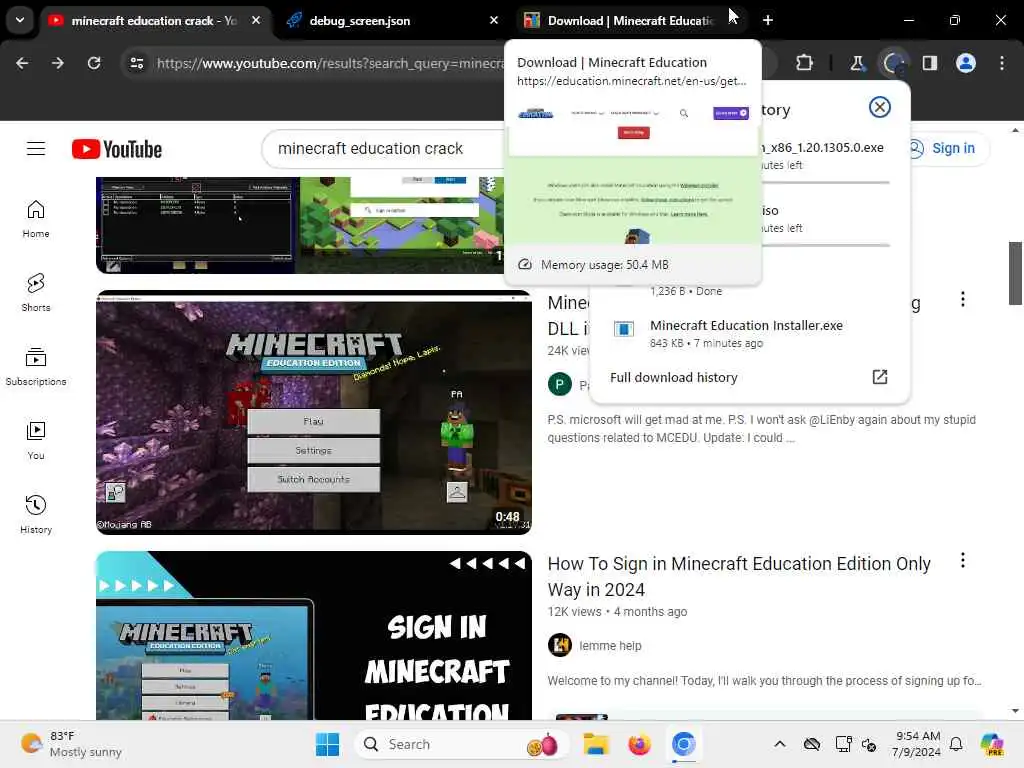Click the downloads progress icon in toolbar
This screenshot has width=1024, height=768.
point(893,63)
